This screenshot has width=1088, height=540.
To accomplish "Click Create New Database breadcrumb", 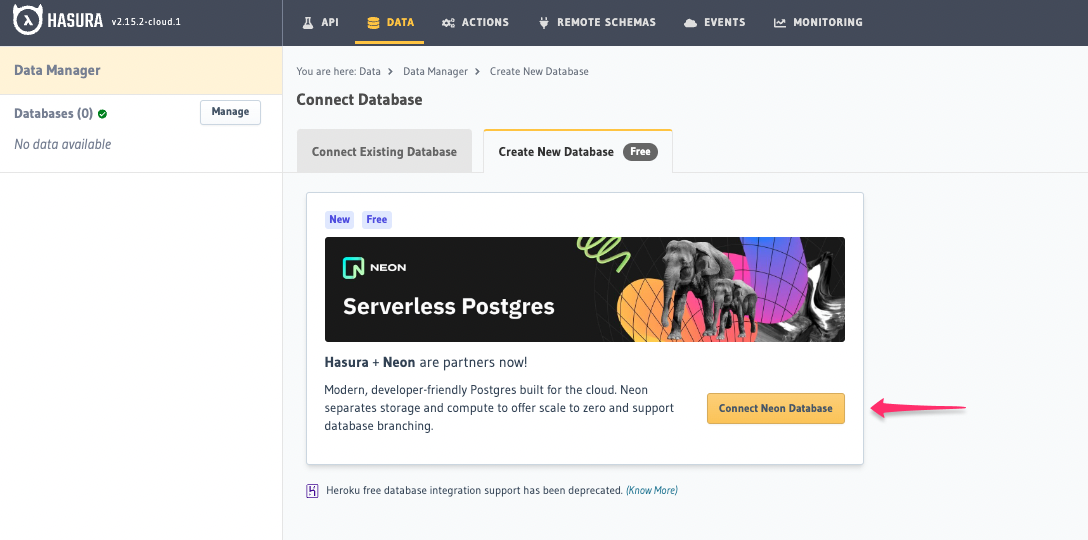I will pyautogui.click(x=539, y=71).
